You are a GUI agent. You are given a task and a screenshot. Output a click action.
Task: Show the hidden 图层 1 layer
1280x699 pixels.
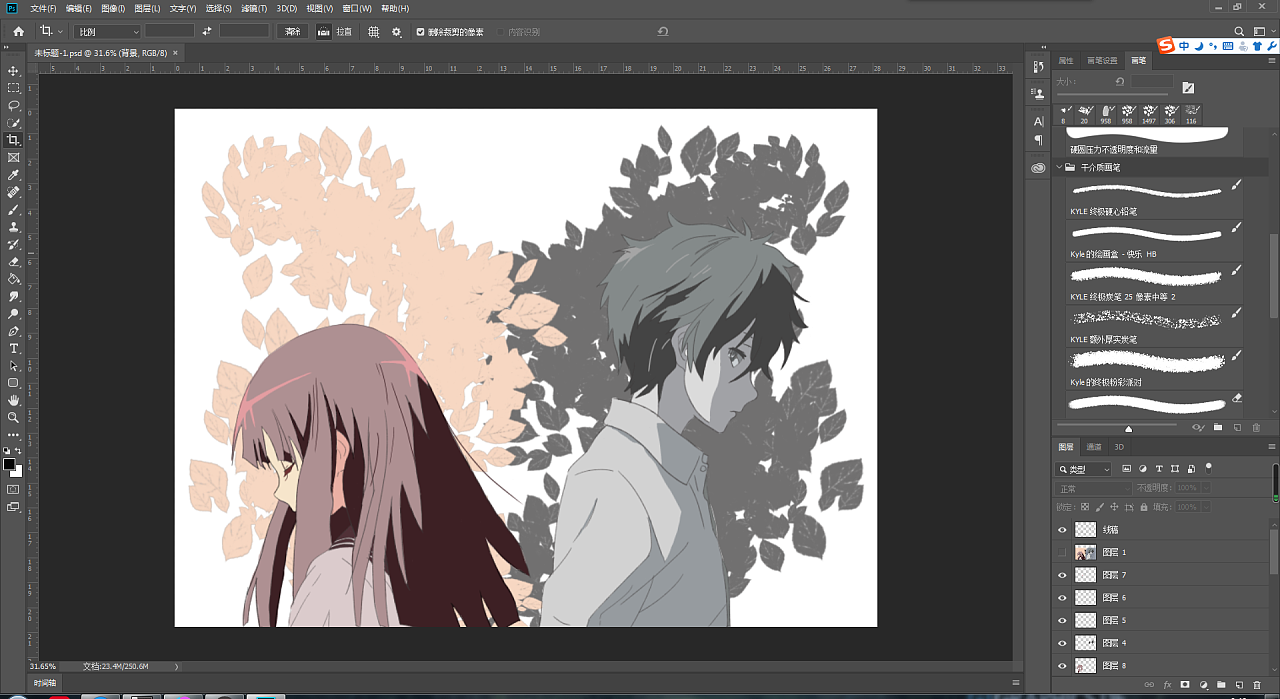pos(1063,552)
